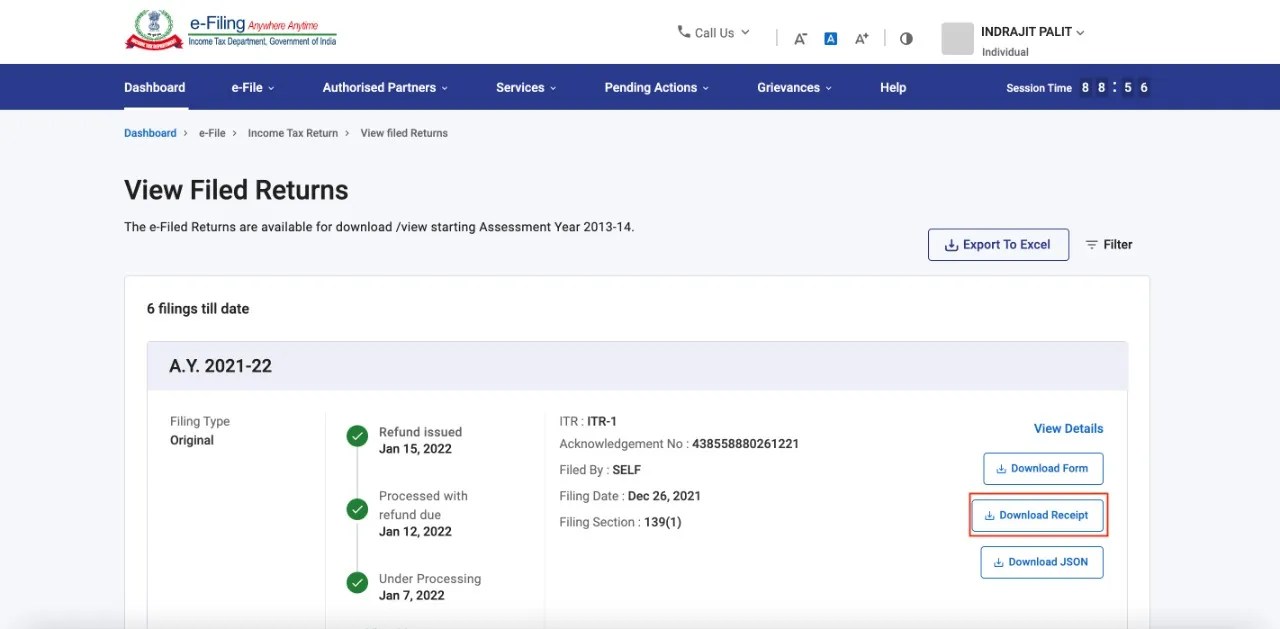Open the INDRAJIT PALIT account dropdown
Screen dimensions: 1280x629
click(1033, 32)
